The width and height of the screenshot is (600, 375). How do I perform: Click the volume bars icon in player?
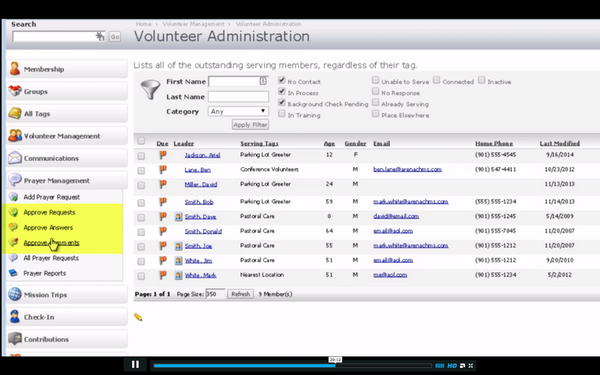click(x=440, y=366)
